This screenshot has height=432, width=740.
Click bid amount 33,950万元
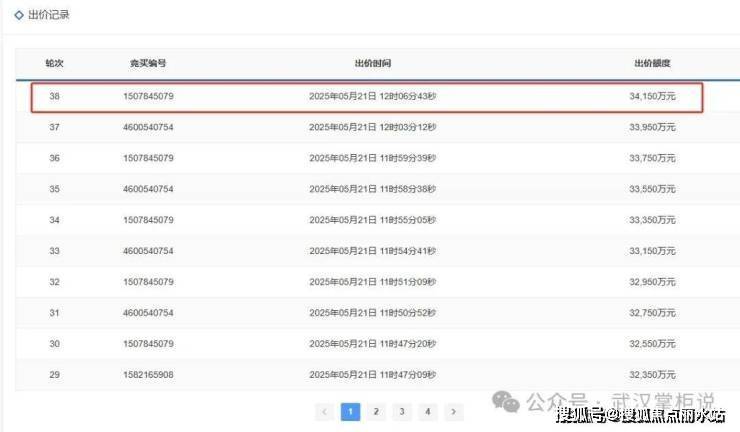(x=652, y=127)
